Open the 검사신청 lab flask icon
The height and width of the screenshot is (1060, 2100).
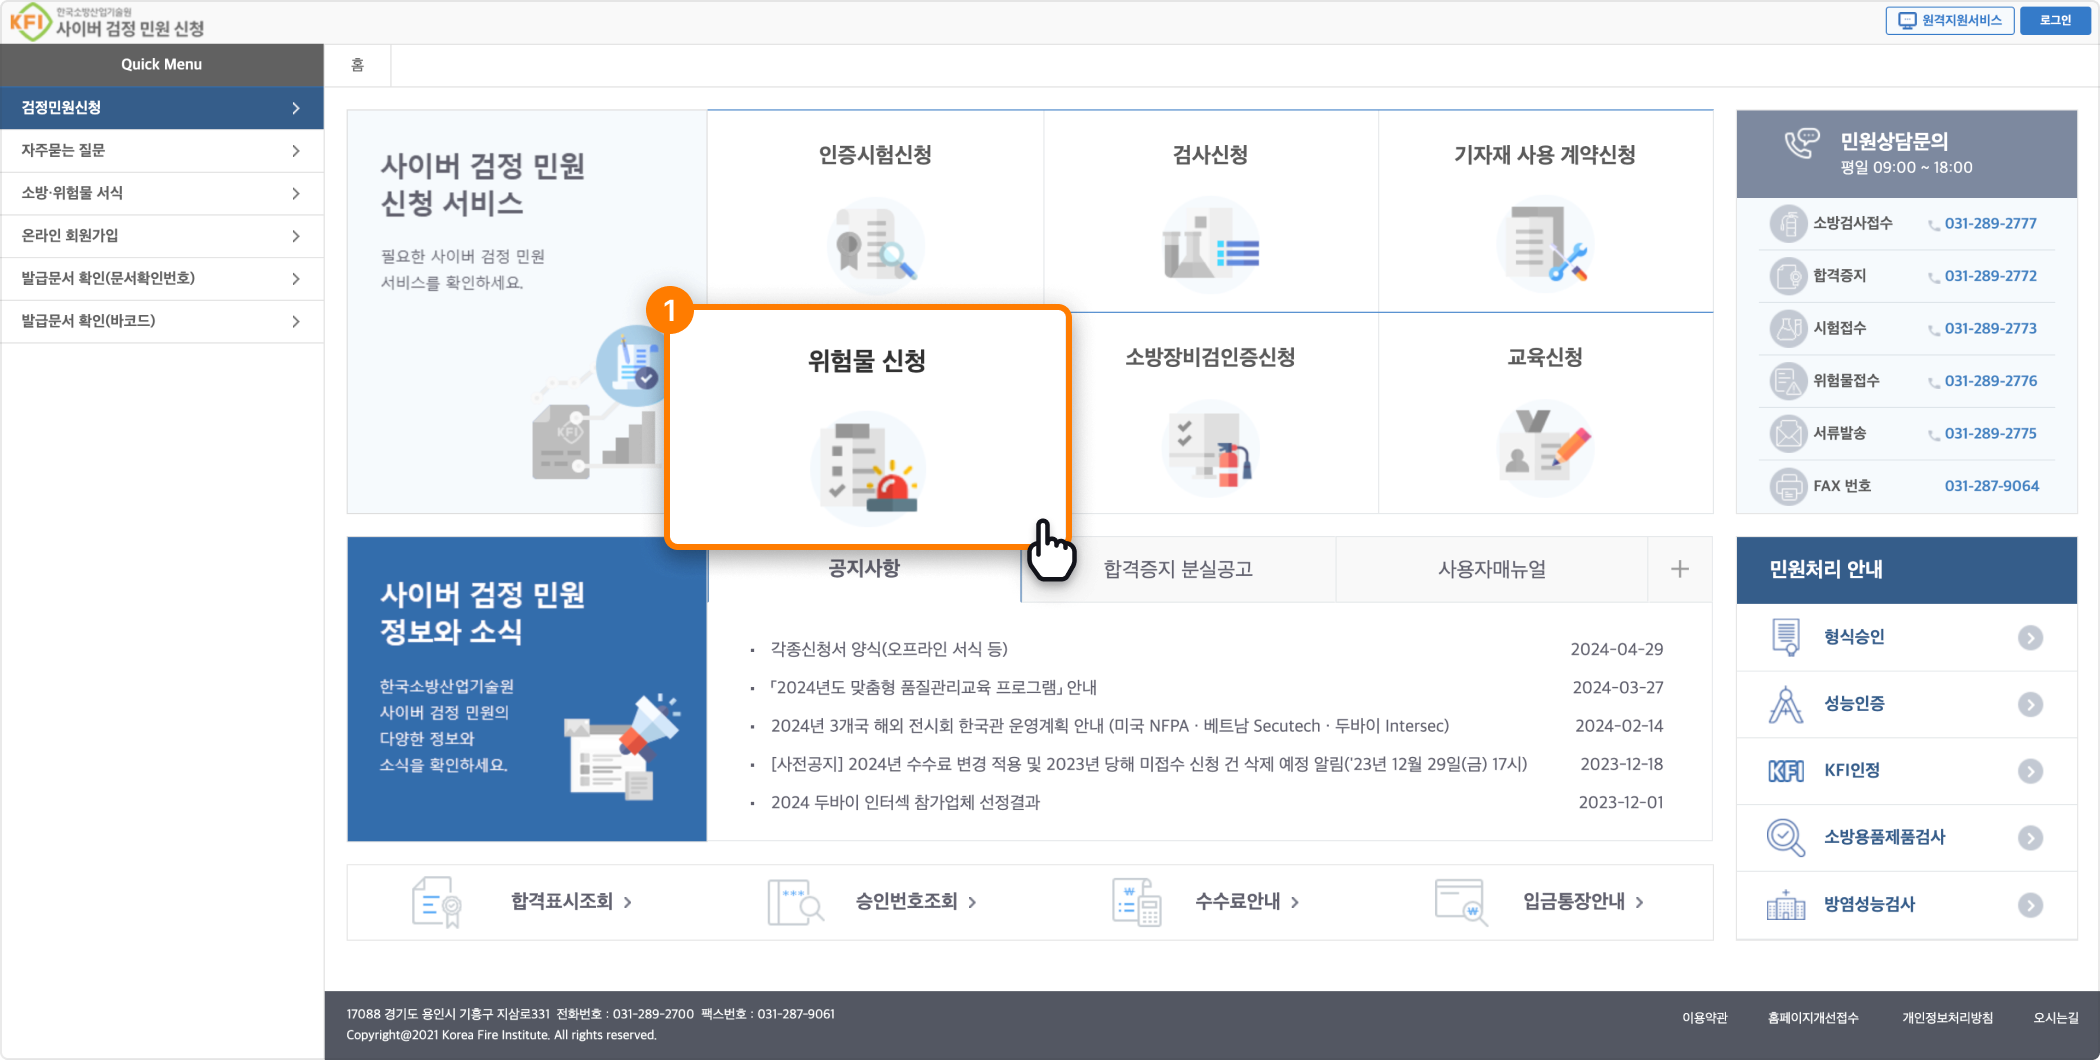(x=1210, y=245)
